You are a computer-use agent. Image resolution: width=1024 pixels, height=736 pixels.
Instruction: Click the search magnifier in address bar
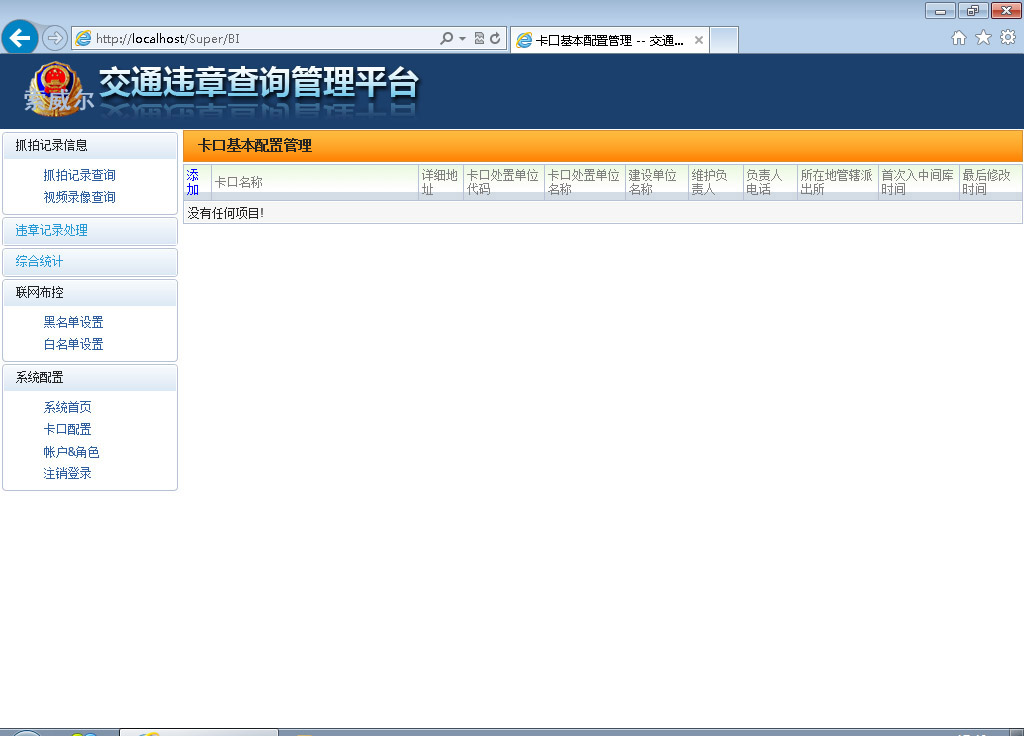pos(446,39)
